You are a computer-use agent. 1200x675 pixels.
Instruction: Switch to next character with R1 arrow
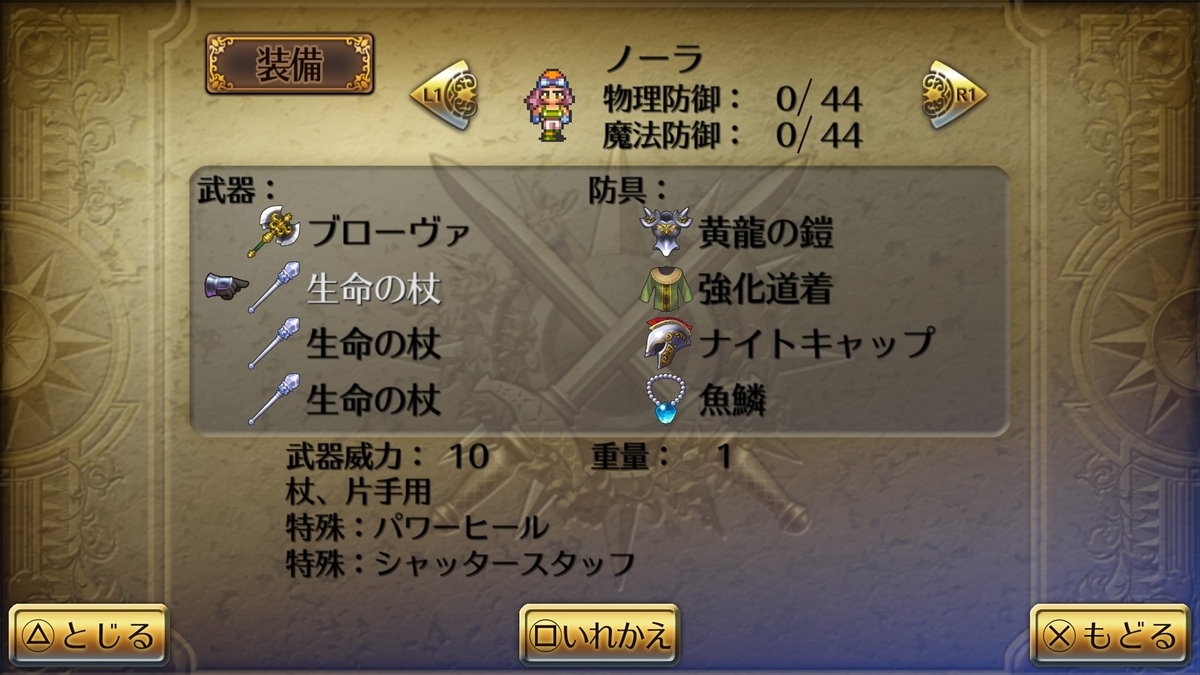tap(955, 95)
